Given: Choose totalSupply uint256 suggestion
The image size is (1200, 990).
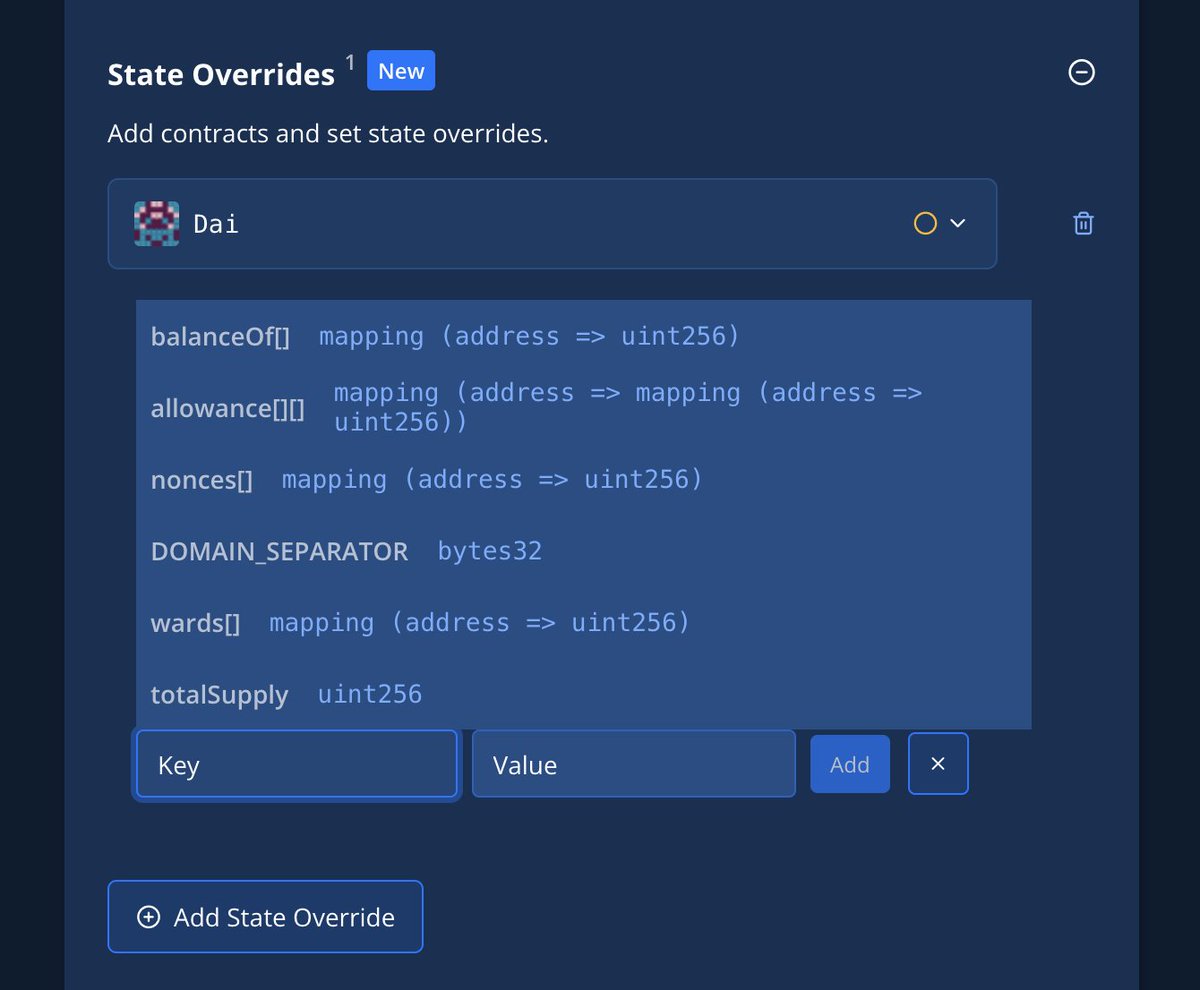Looking at the screenshot, I should pyautogui.click(x=583, y=694).
